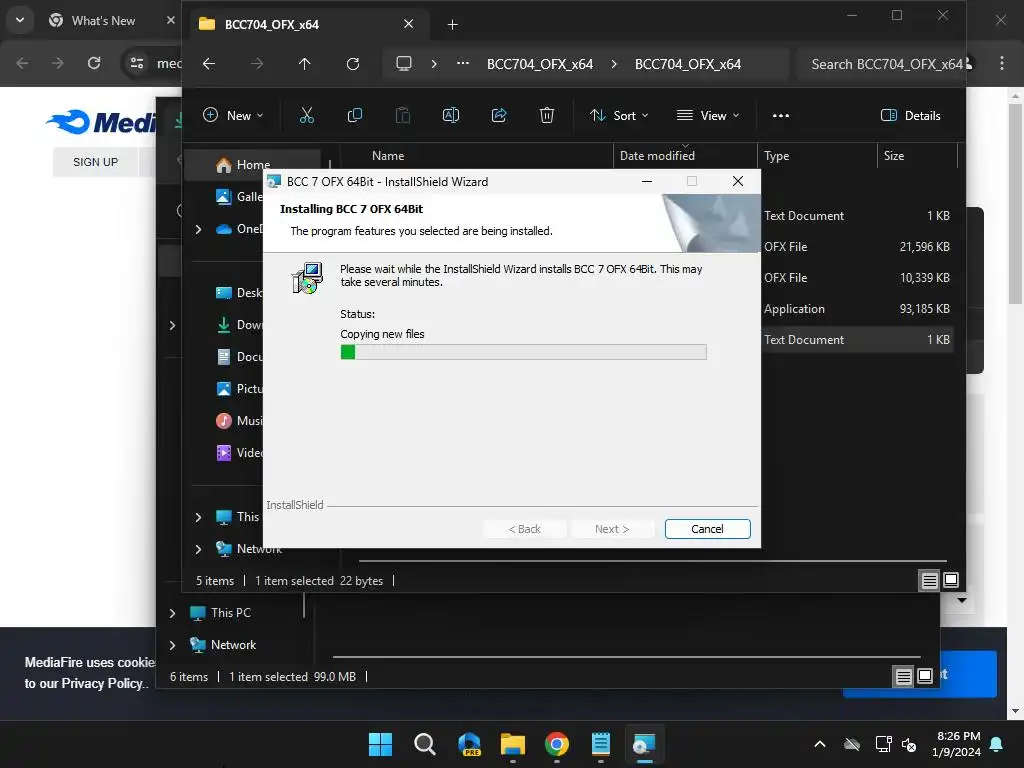Open the See more ellipsis in toolbar
The height and width of the screenshot is (768, 1024).
[x=780, y=116]
